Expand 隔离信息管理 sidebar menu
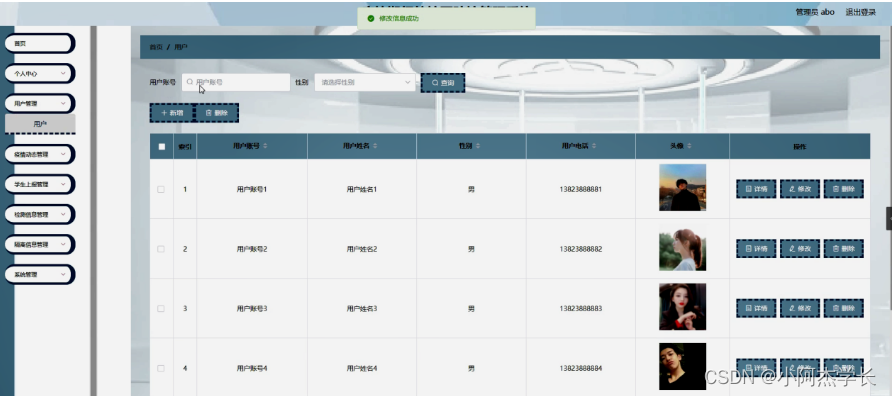 [x=39, y=244]
